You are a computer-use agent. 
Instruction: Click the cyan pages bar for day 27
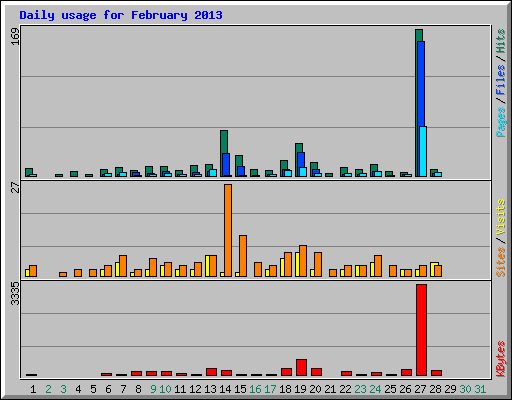pyautogui.click(x=423, y=151)
